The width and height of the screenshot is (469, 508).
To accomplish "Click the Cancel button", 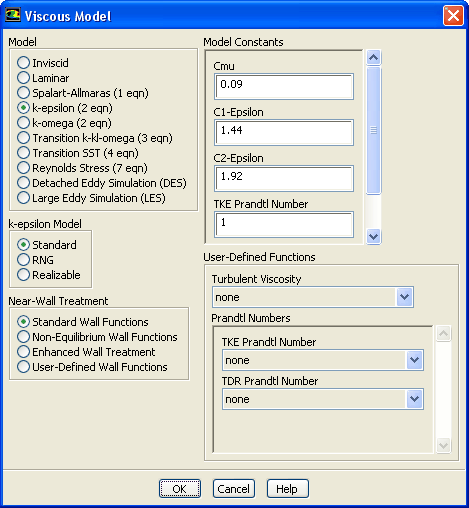I will (234, 489).
